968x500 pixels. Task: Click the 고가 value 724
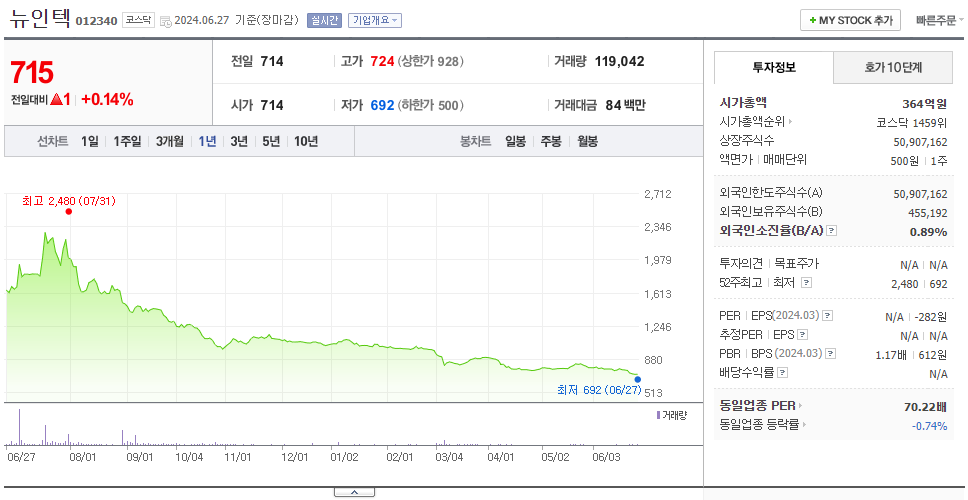pyautogui.click(x=382, y=62)
